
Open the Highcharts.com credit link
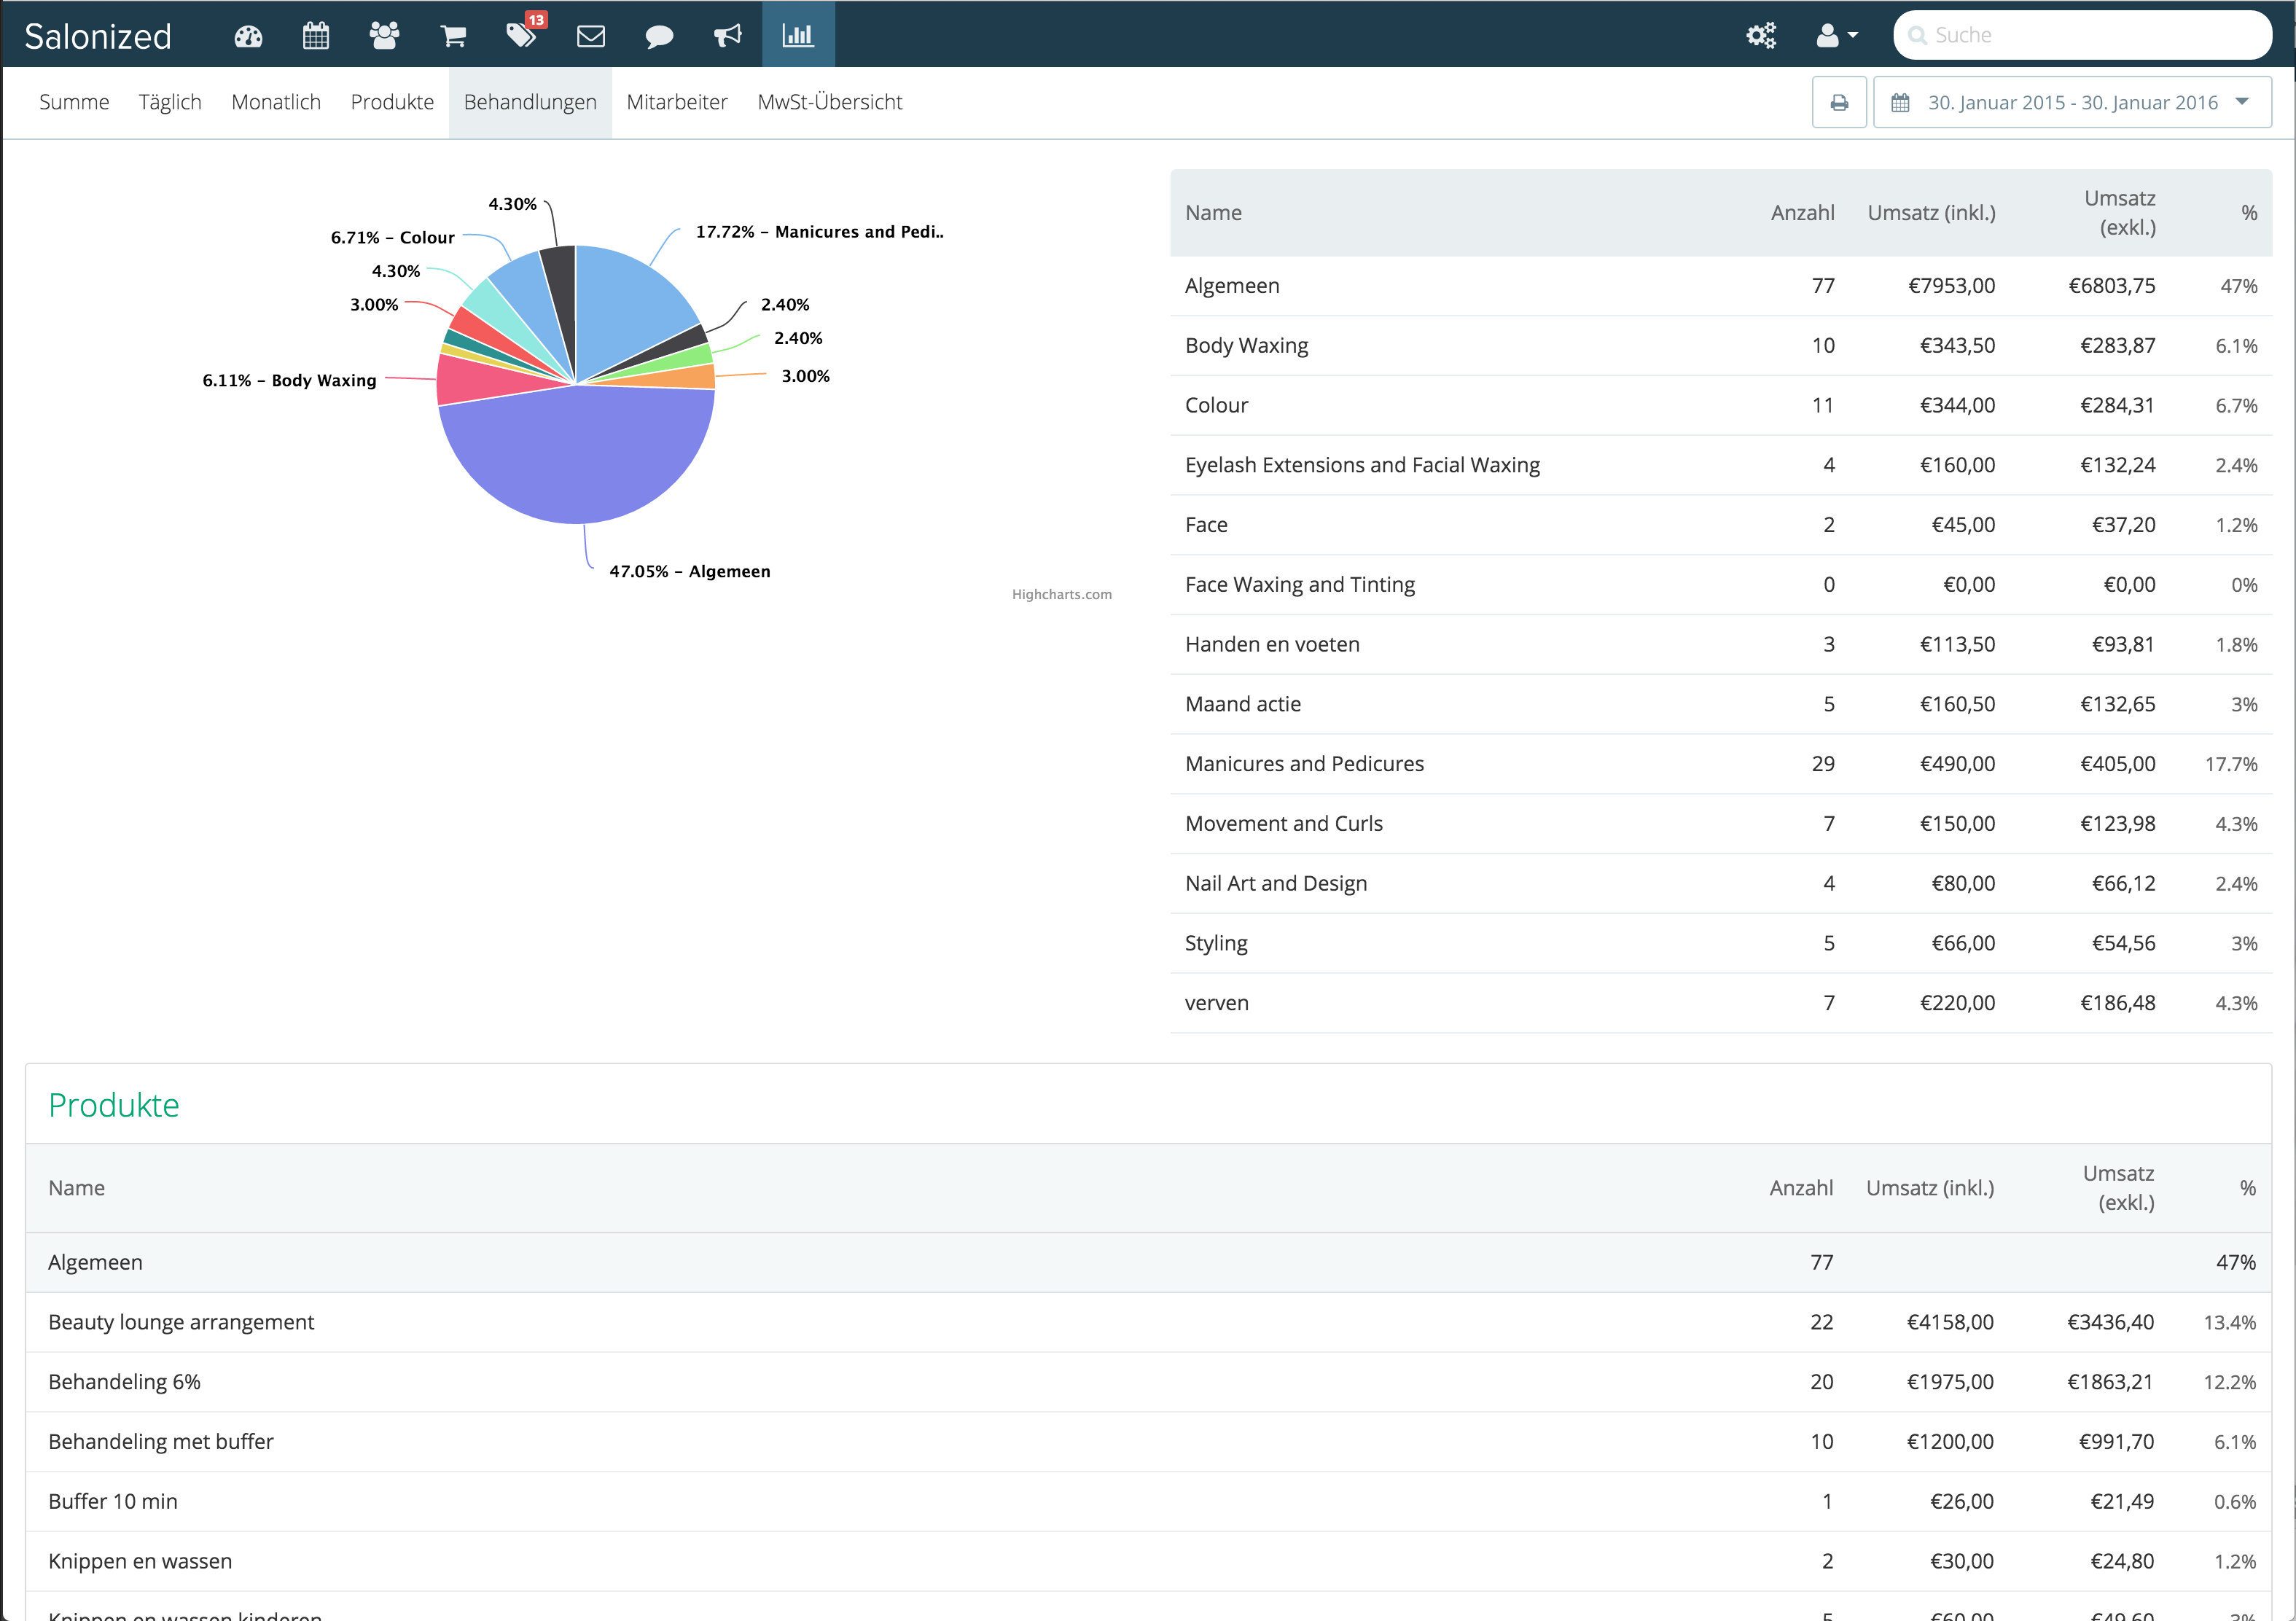point(1061,593)
